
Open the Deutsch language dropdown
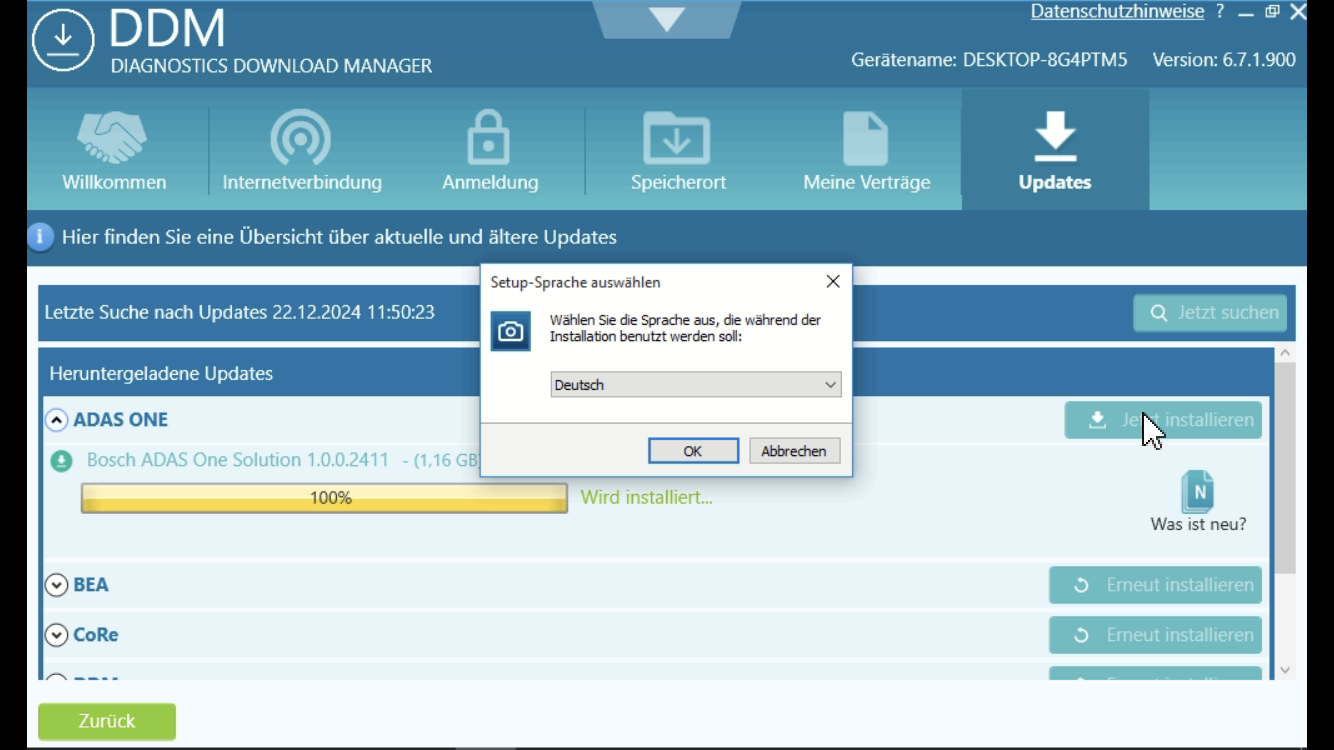[x=696, y=385]
